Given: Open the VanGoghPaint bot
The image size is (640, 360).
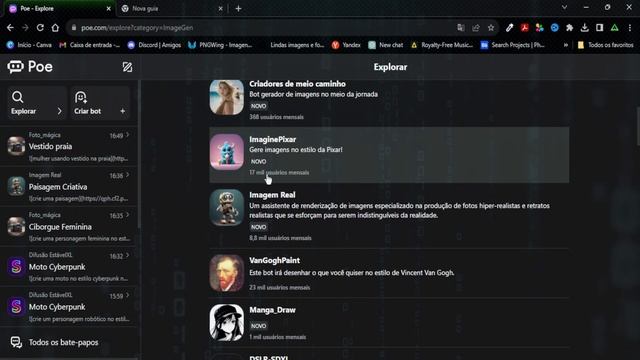Looking at the screenshot, I should click(389, 273).
